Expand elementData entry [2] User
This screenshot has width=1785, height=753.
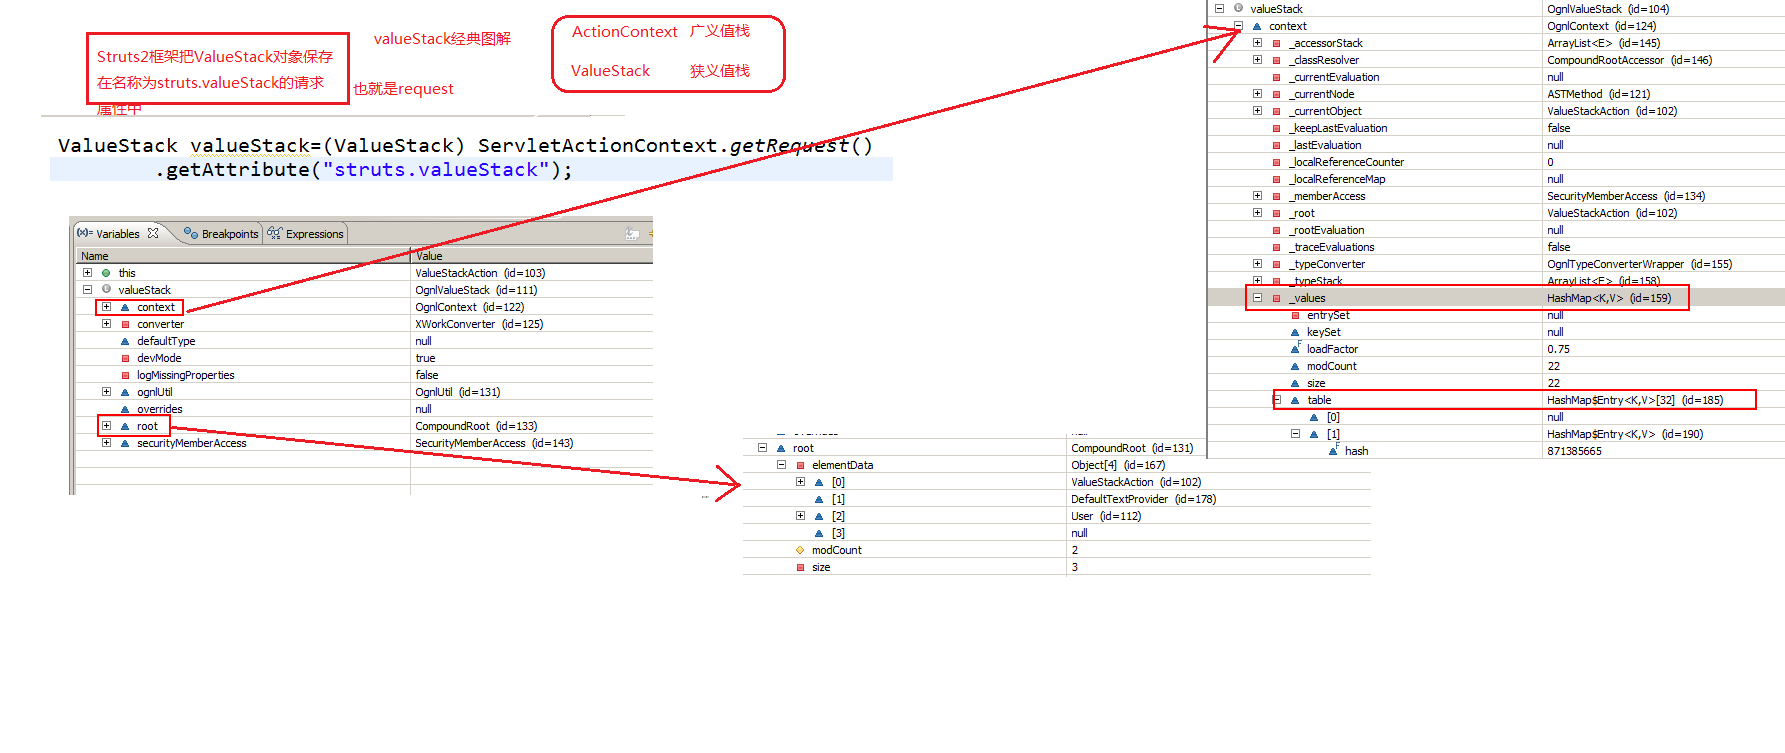800,516
